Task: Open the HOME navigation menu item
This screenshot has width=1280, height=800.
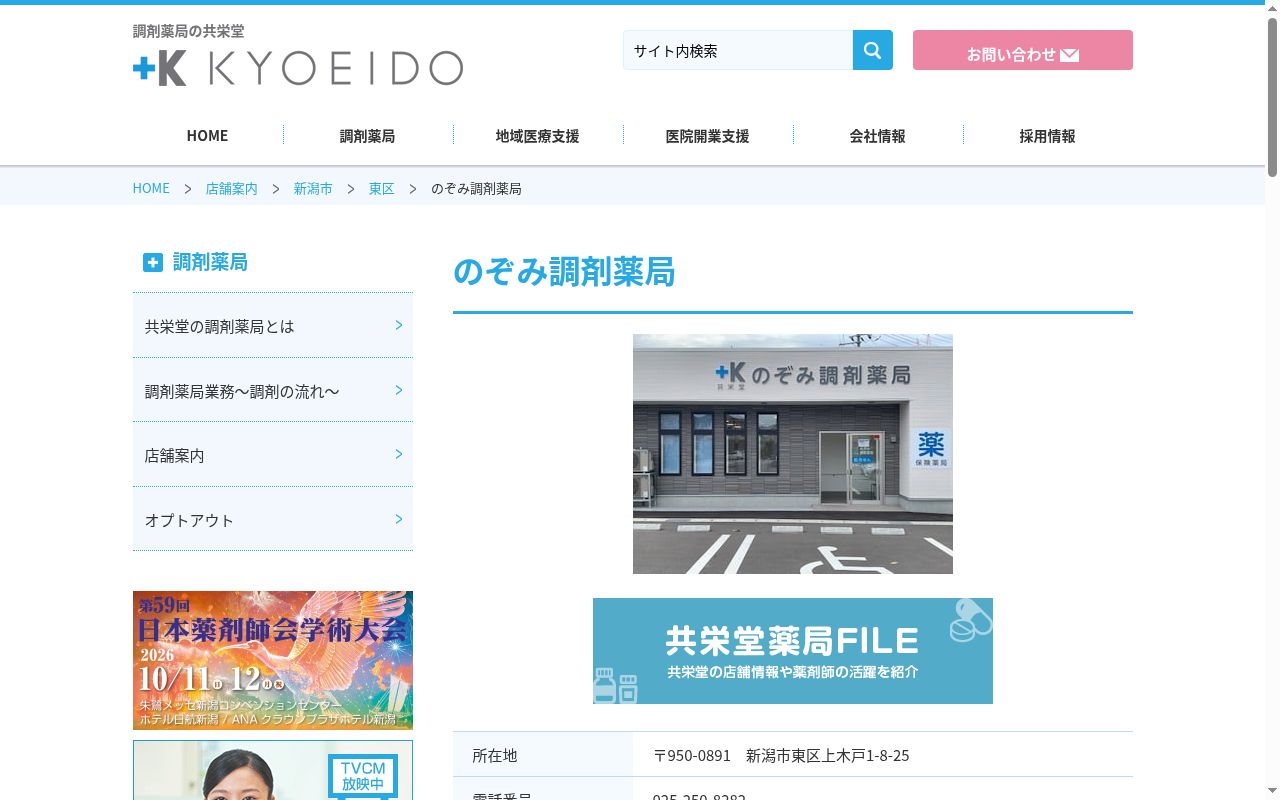Action: tap(207, 136)
